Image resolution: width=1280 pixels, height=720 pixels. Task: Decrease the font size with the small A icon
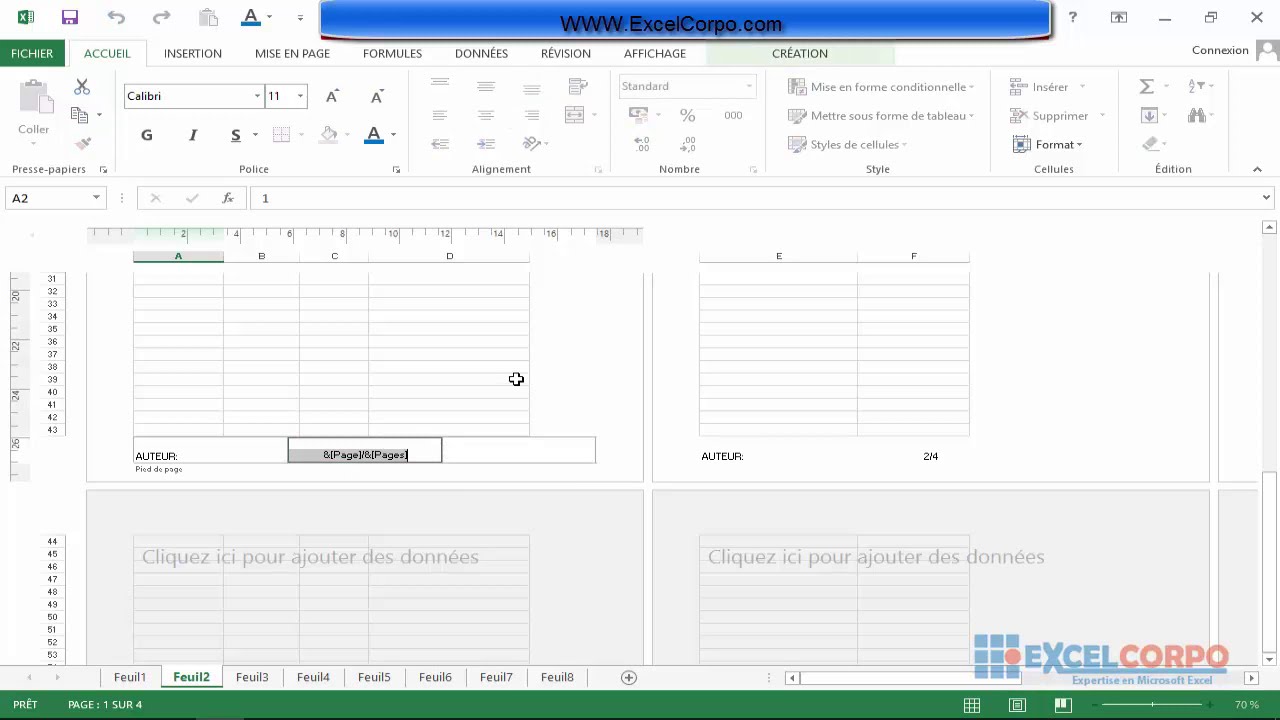377,96
